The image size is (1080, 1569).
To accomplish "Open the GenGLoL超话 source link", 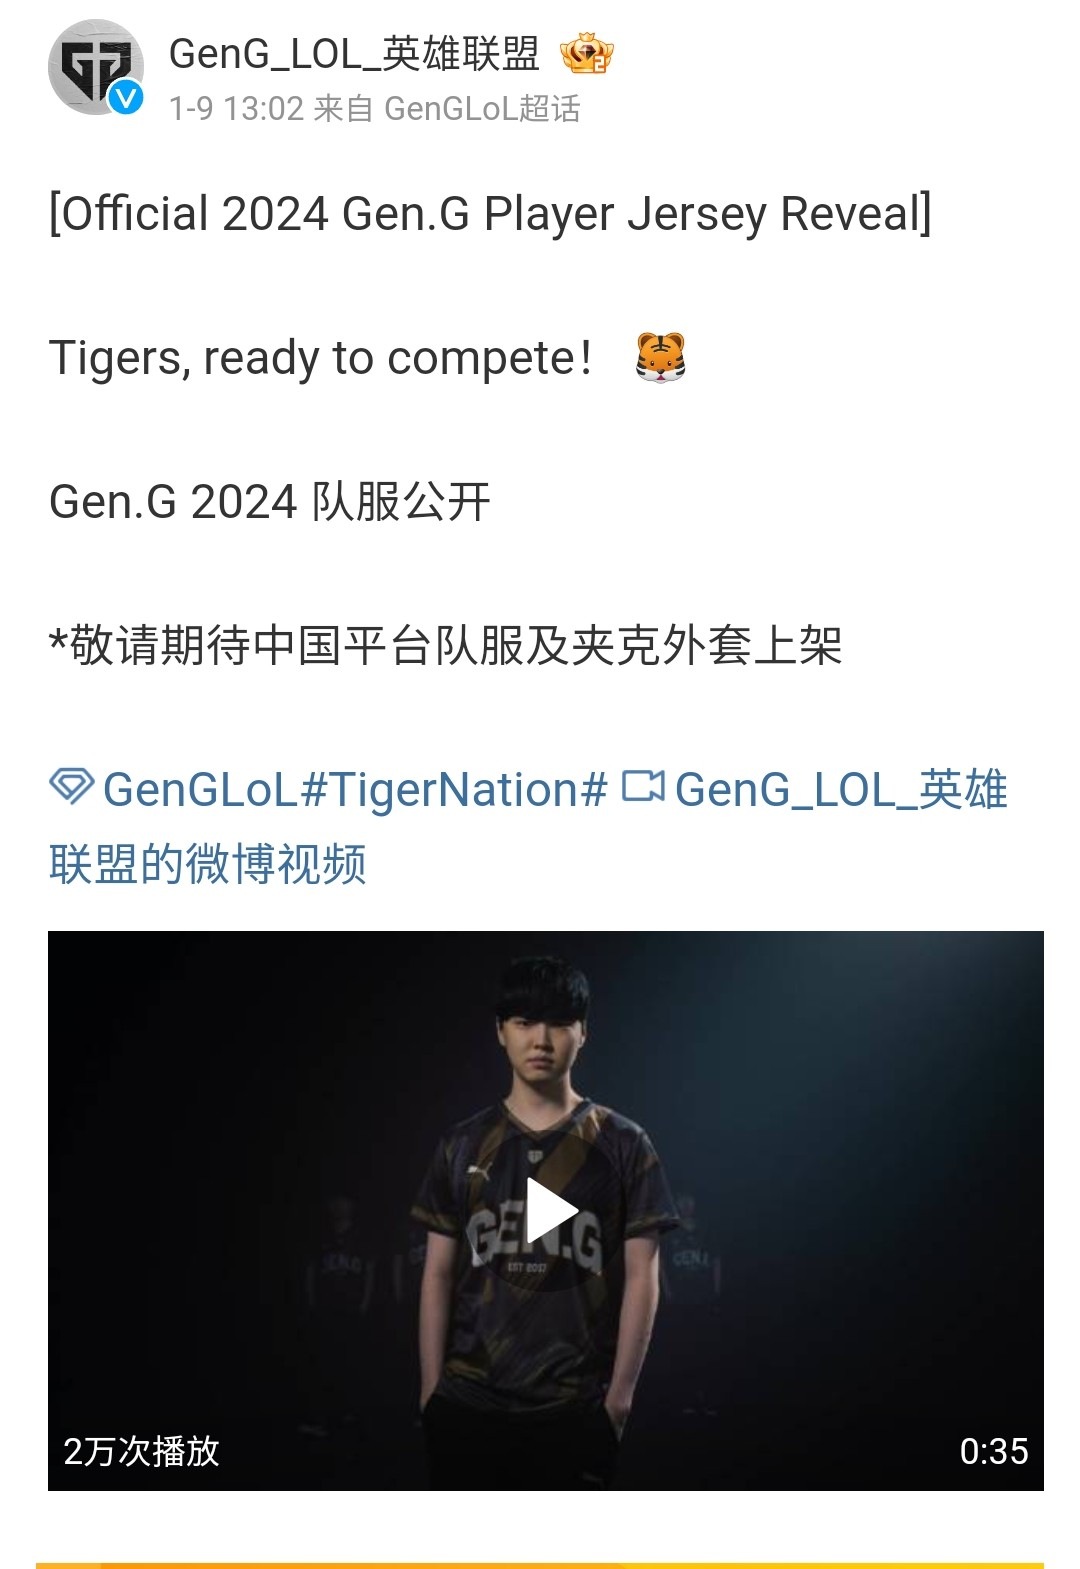I will [x=482, y=108].
